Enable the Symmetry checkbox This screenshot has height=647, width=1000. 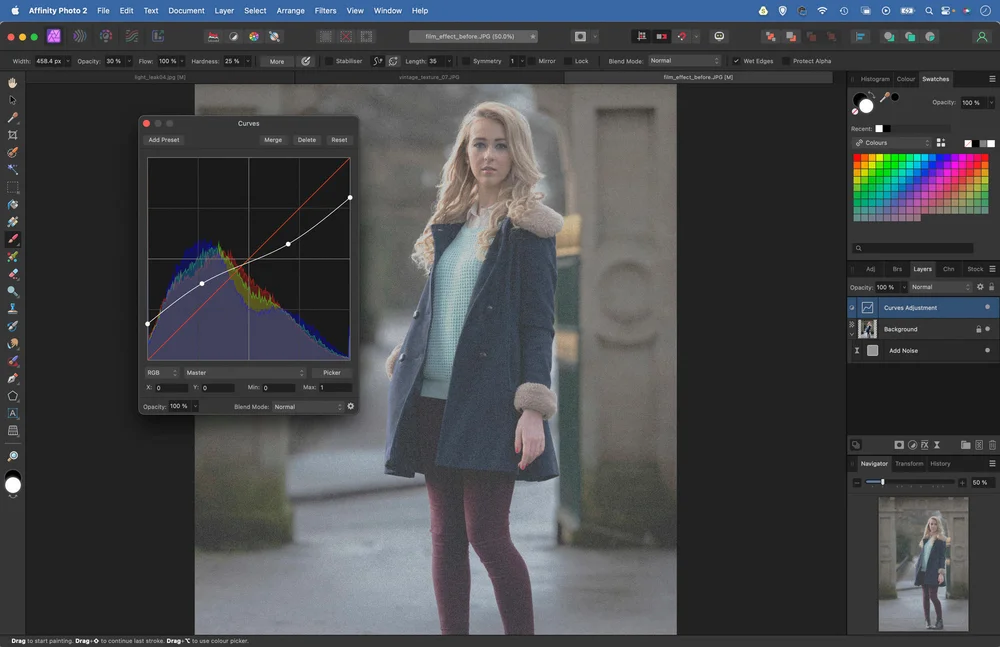pos(466,61)
